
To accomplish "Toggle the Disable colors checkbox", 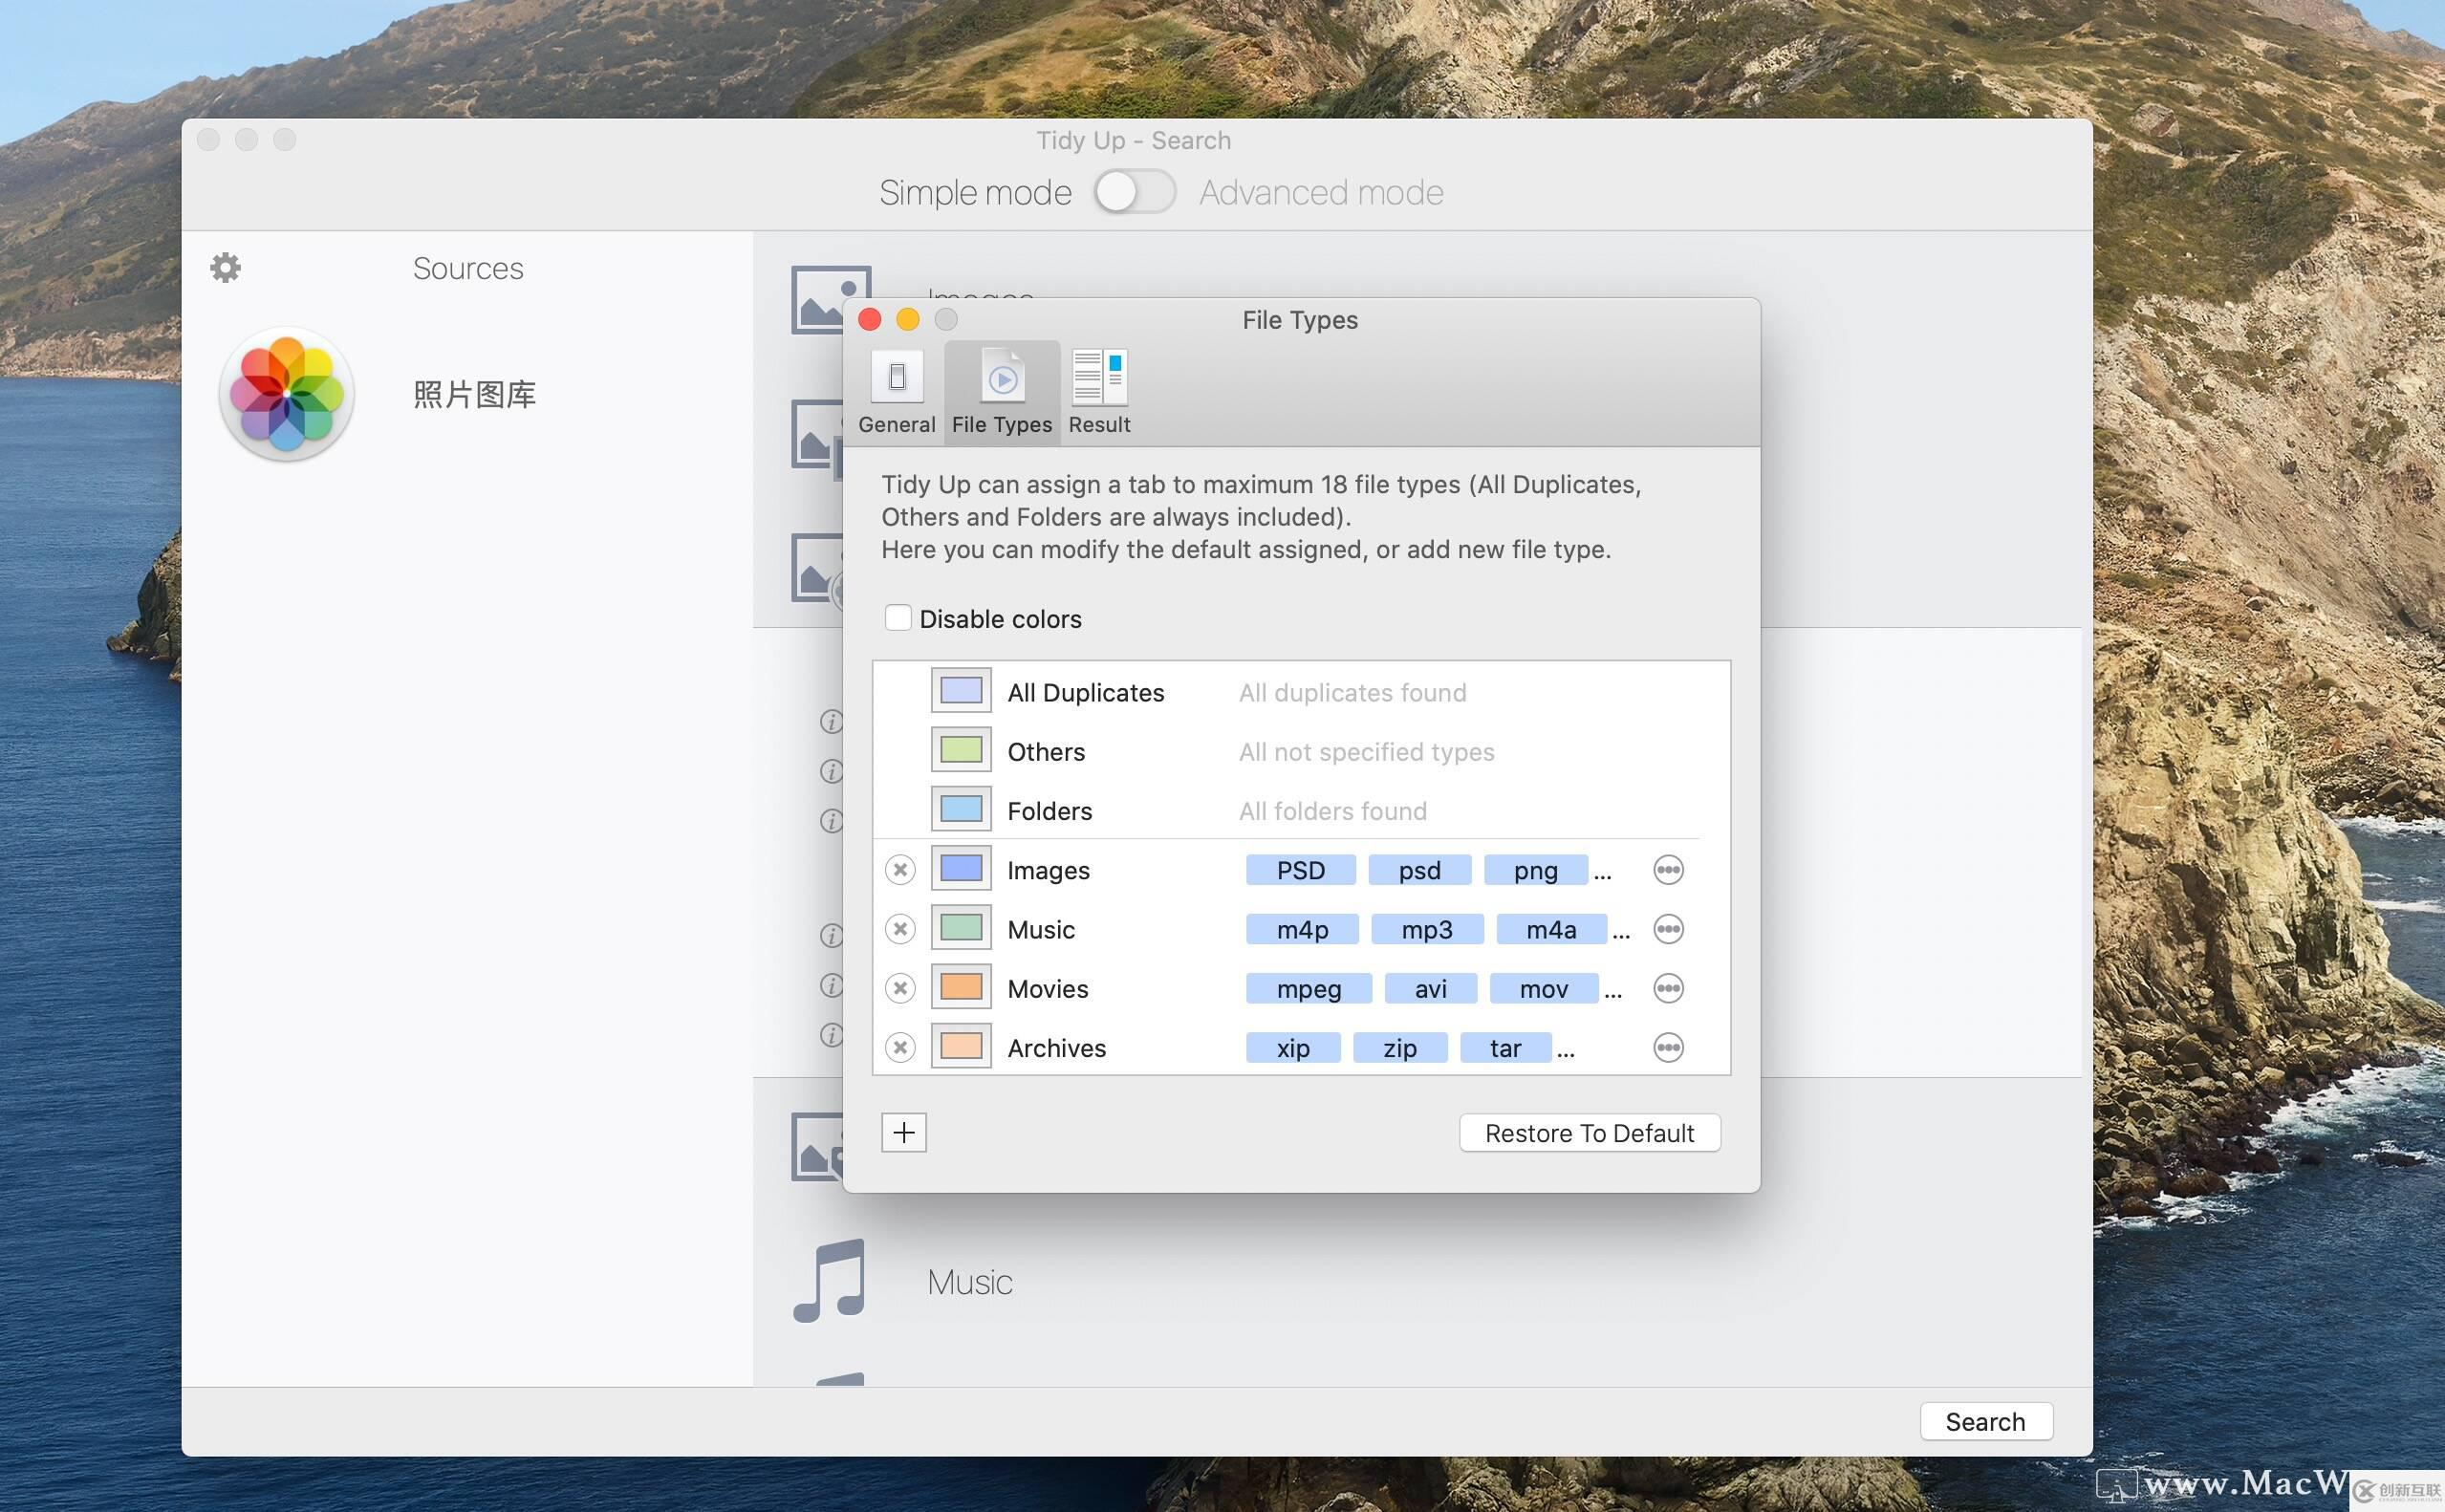I will coord(896,616).
